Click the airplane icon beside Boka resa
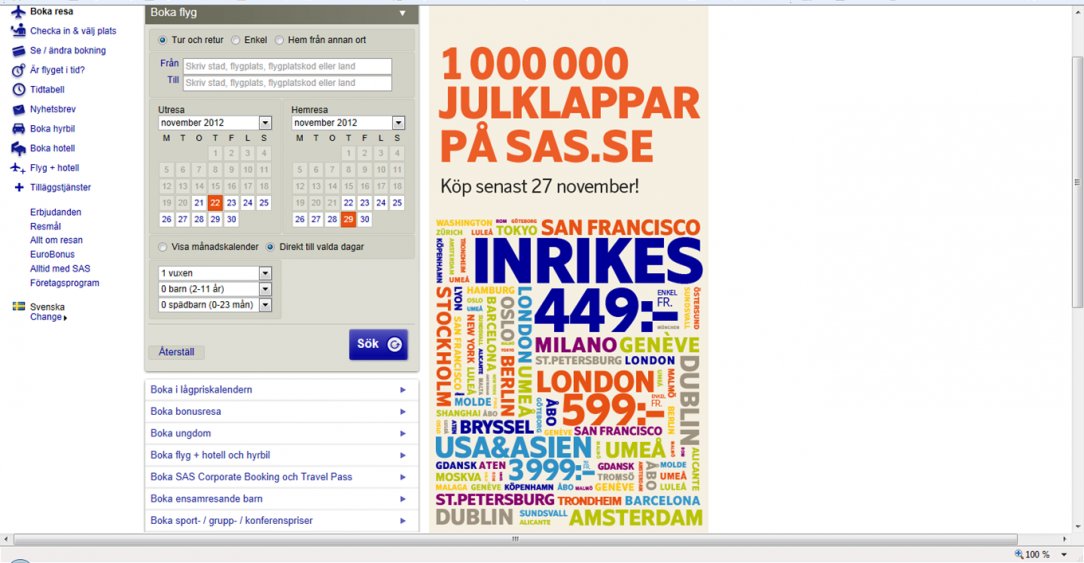 point(18,12)
